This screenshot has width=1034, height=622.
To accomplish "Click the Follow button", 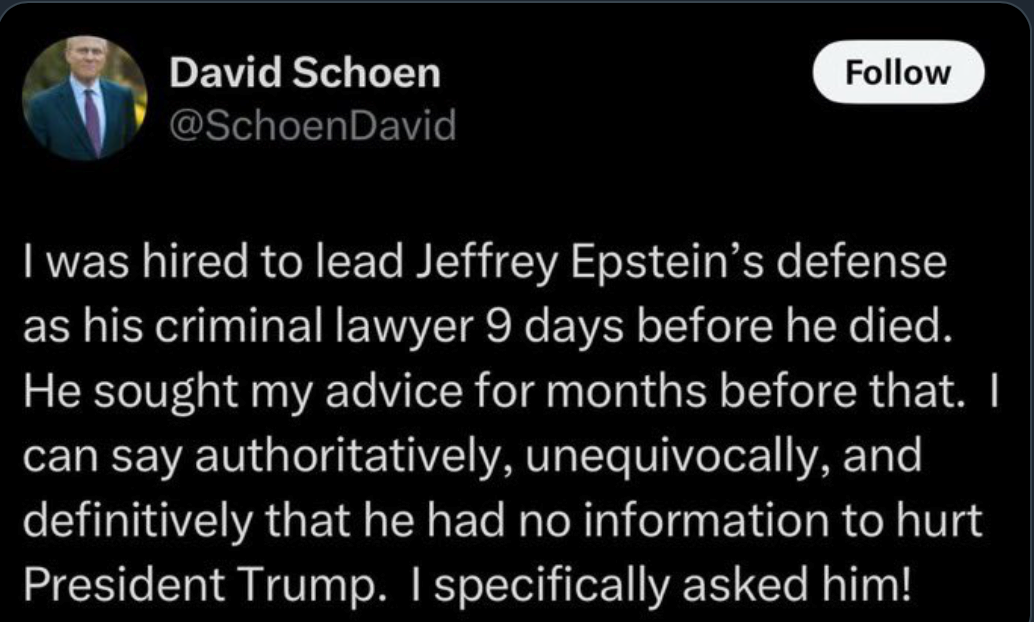I will point(898,72).
